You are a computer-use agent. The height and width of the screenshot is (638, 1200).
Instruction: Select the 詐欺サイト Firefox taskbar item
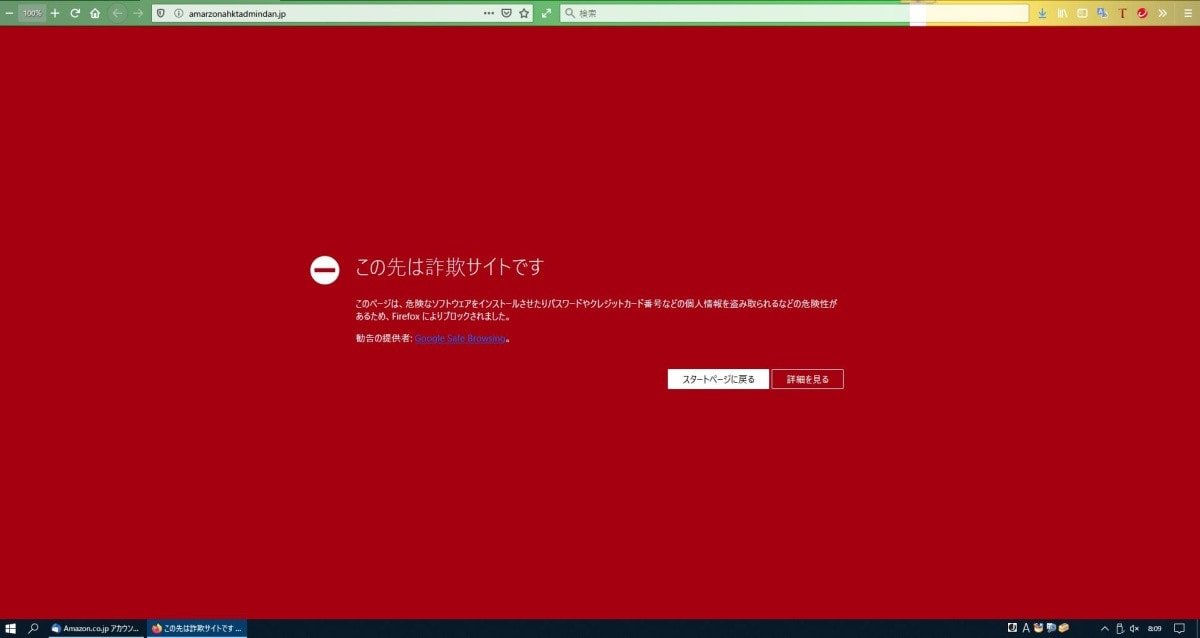click(197, 628)
